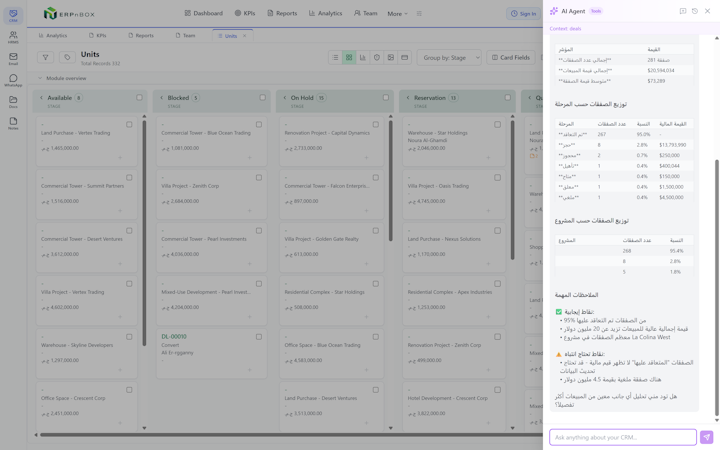Open Team in top navigation
720x450 pixels.
tap(366, 13)
